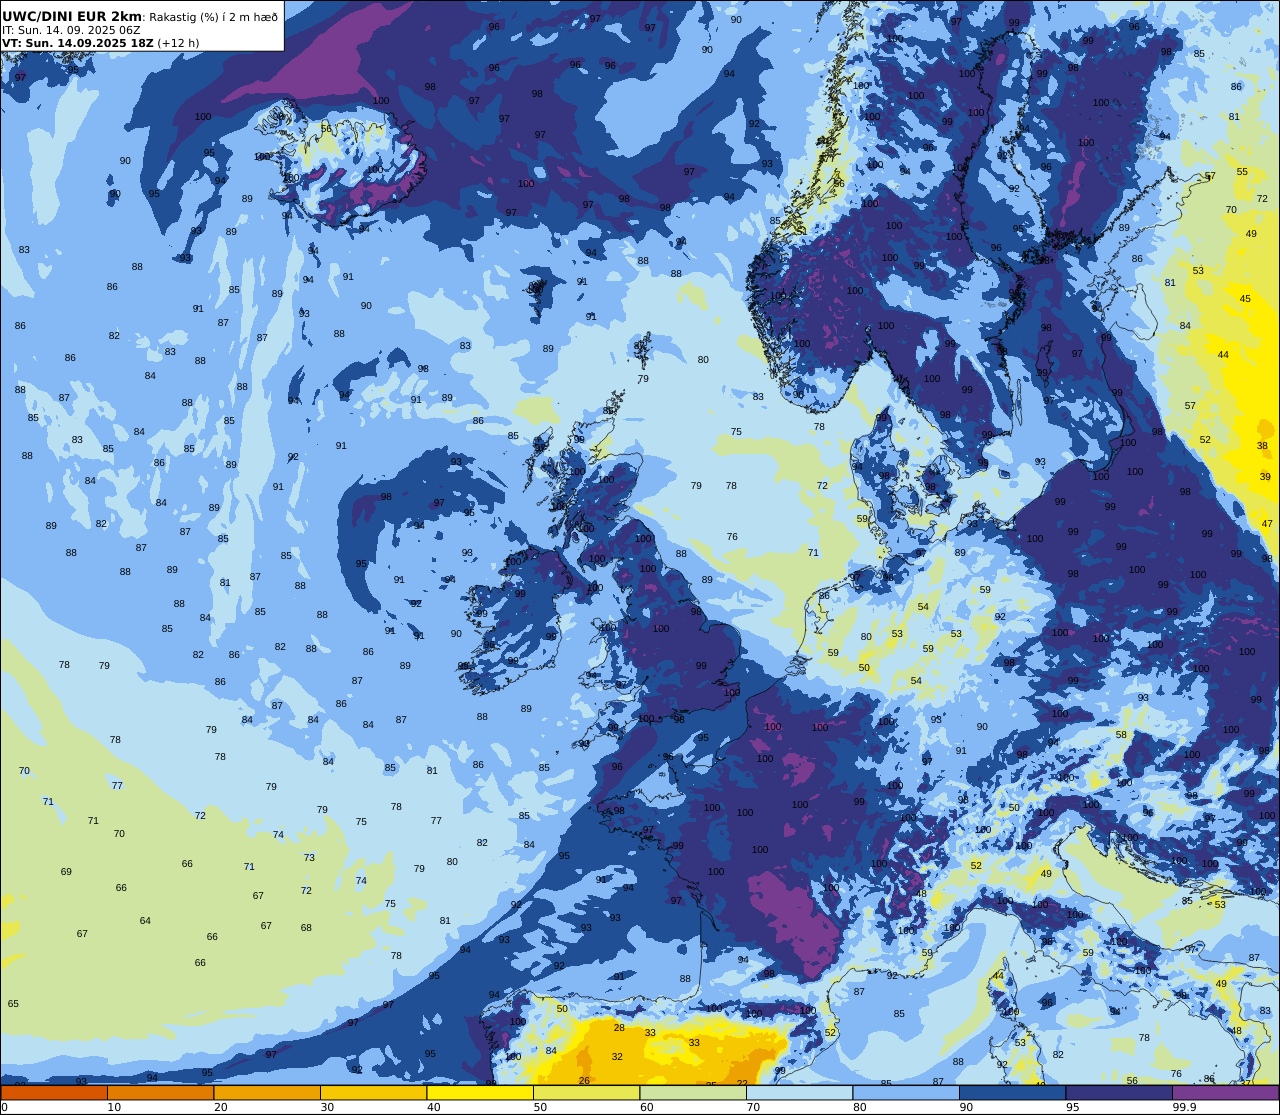Click the initial time line "IT: Sun. 14. 09. 2025 06Z"
Image resolution: width=1280 pixels, height=1115 pixels.
pos(71,30)
